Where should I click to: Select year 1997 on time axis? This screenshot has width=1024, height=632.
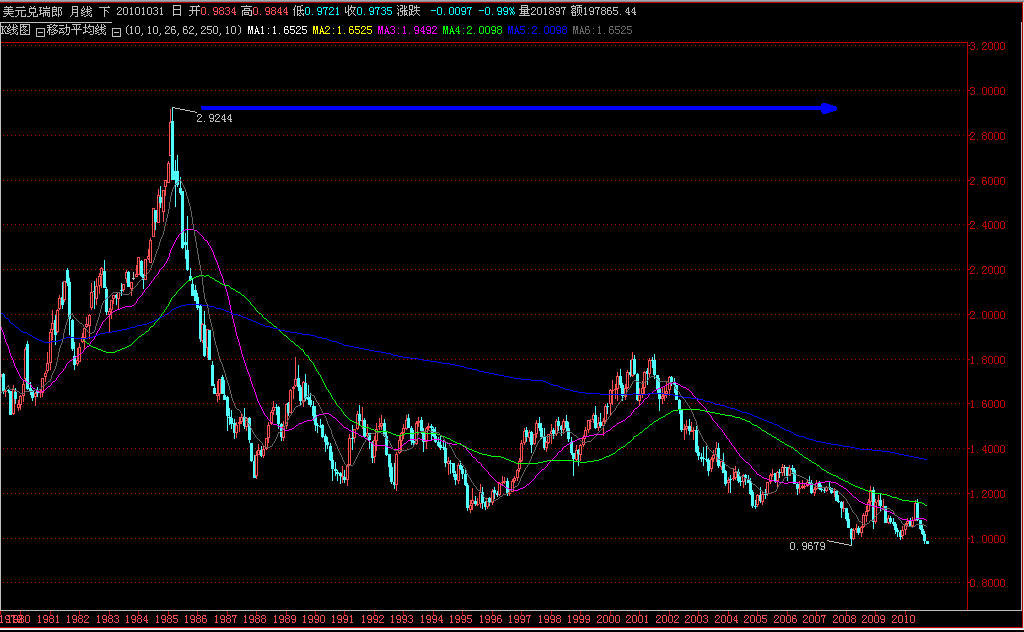pos(520,619)
